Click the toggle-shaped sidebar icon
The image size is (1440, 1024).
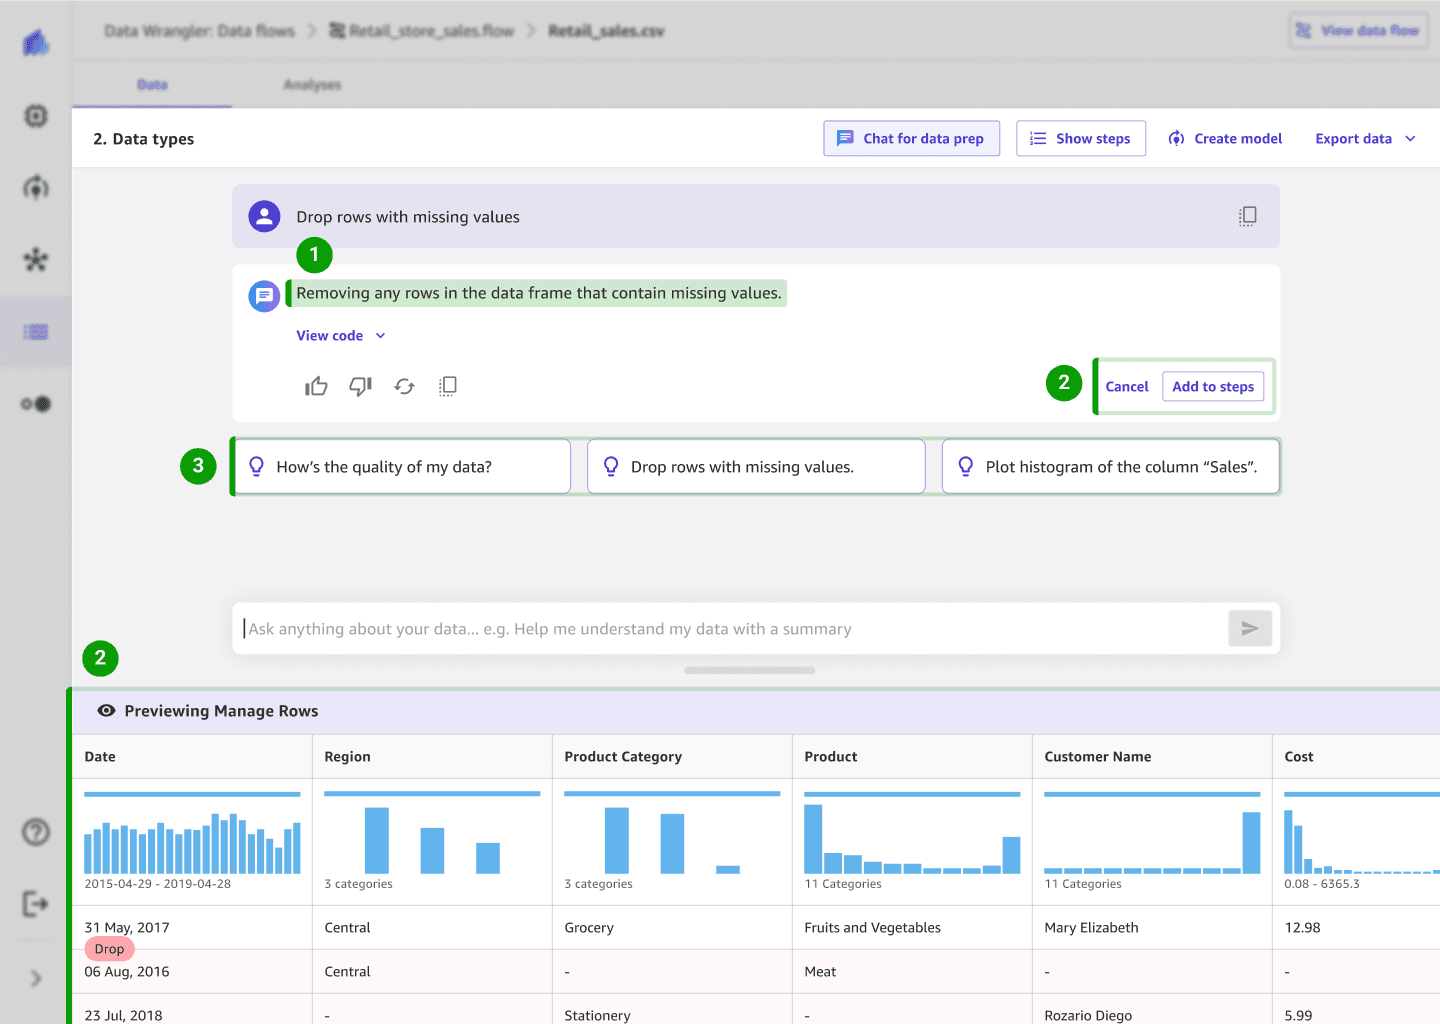(x=36, y=404)
